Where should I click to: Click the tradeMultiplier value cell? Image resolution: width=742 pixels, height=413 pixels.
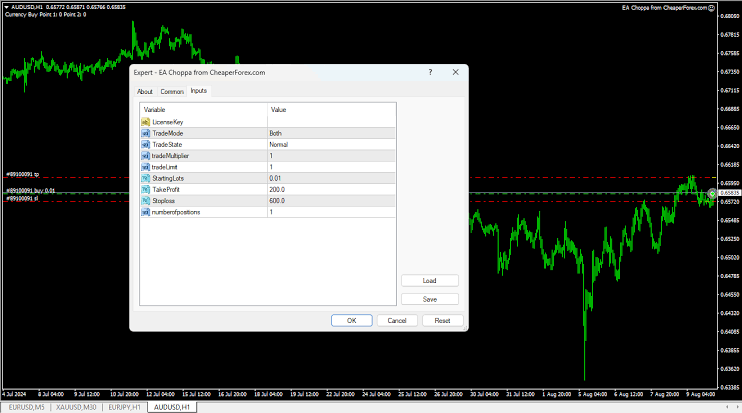click(x=331, y=156)
